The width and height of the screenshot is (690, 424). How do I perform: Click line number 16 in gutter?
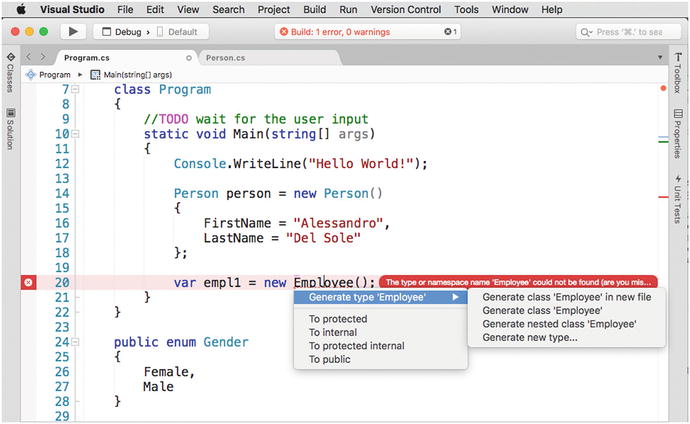(62, 223)
